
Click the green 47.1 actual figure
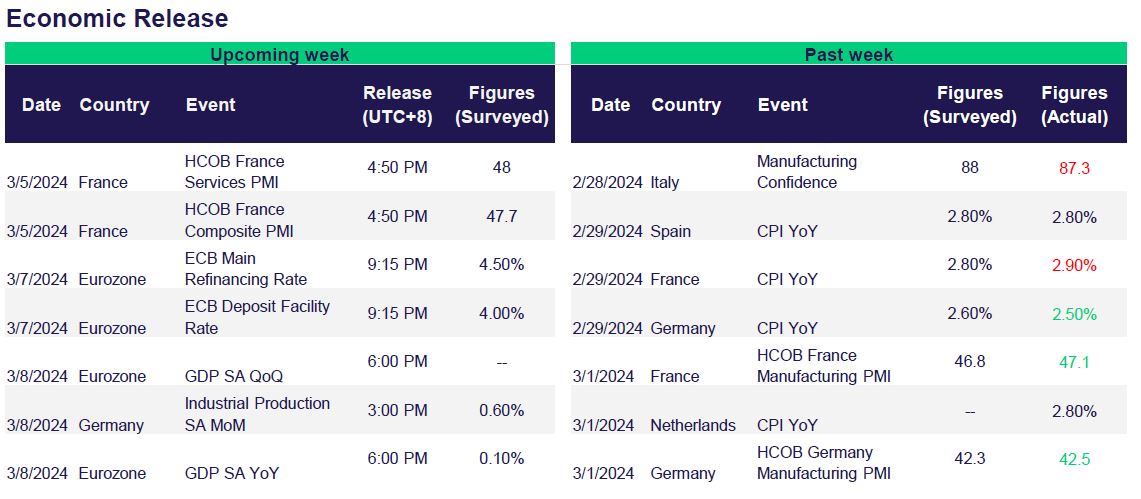1074,362
